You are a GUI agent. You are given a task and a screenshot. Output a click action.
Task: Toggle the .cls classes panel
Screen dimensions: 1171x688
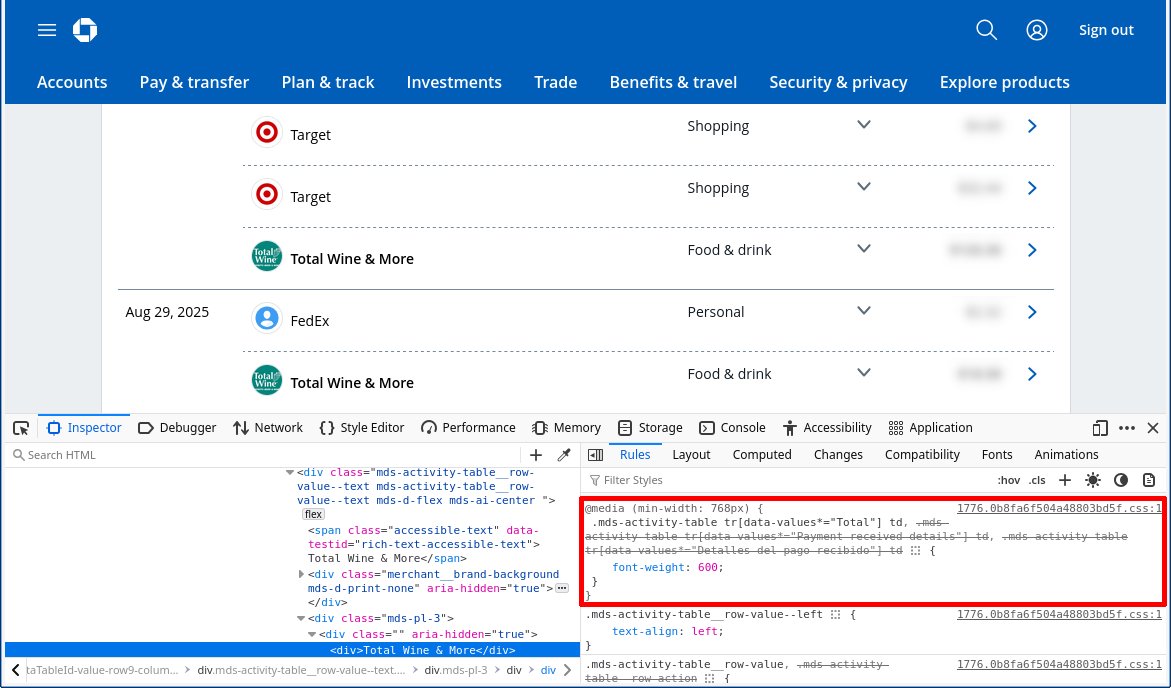[x=1037, y=480]
